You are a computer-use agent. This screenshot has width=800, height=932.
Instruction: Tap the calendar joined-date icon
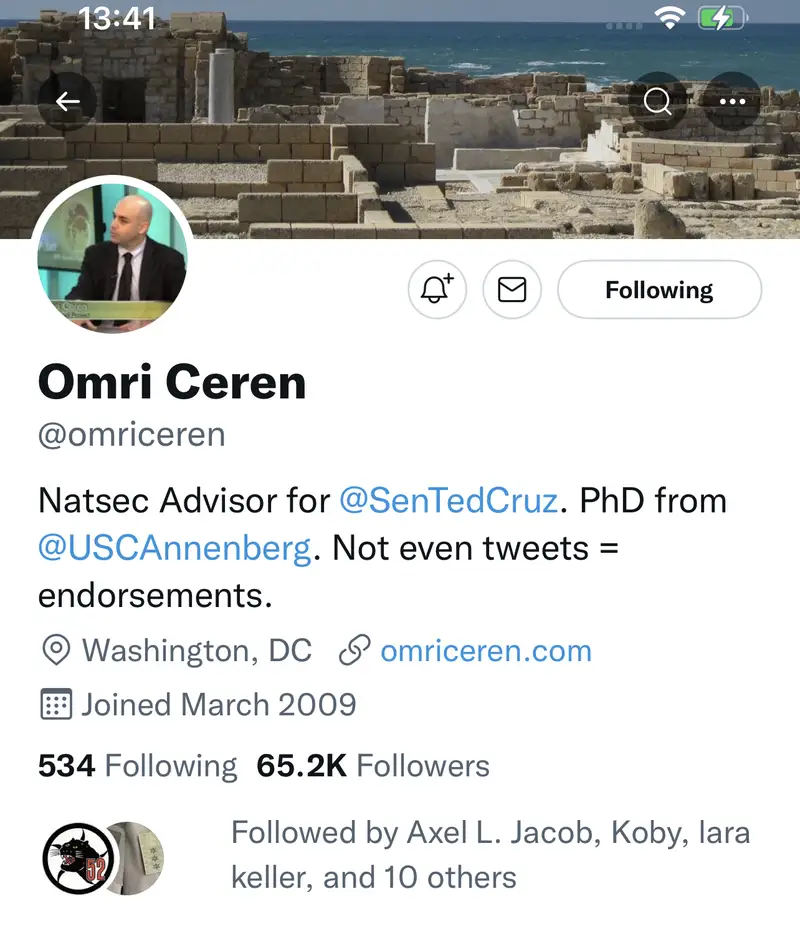55,705
